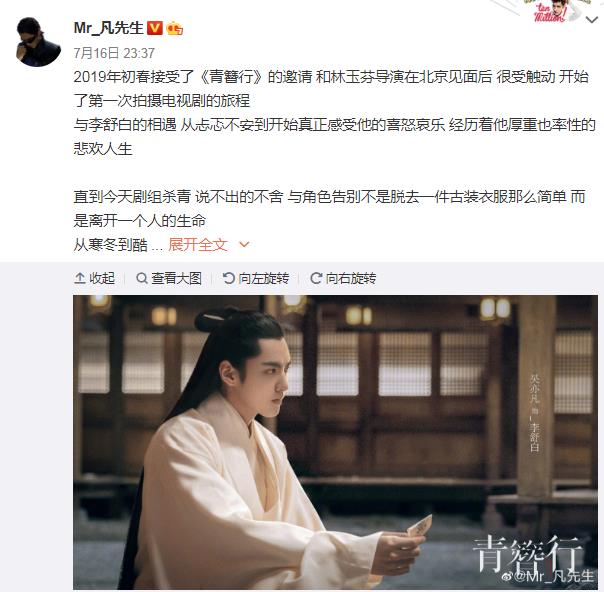Click the rotate-left arrow icon
Viewport: 604px width, 592px height.
point(229,278)
